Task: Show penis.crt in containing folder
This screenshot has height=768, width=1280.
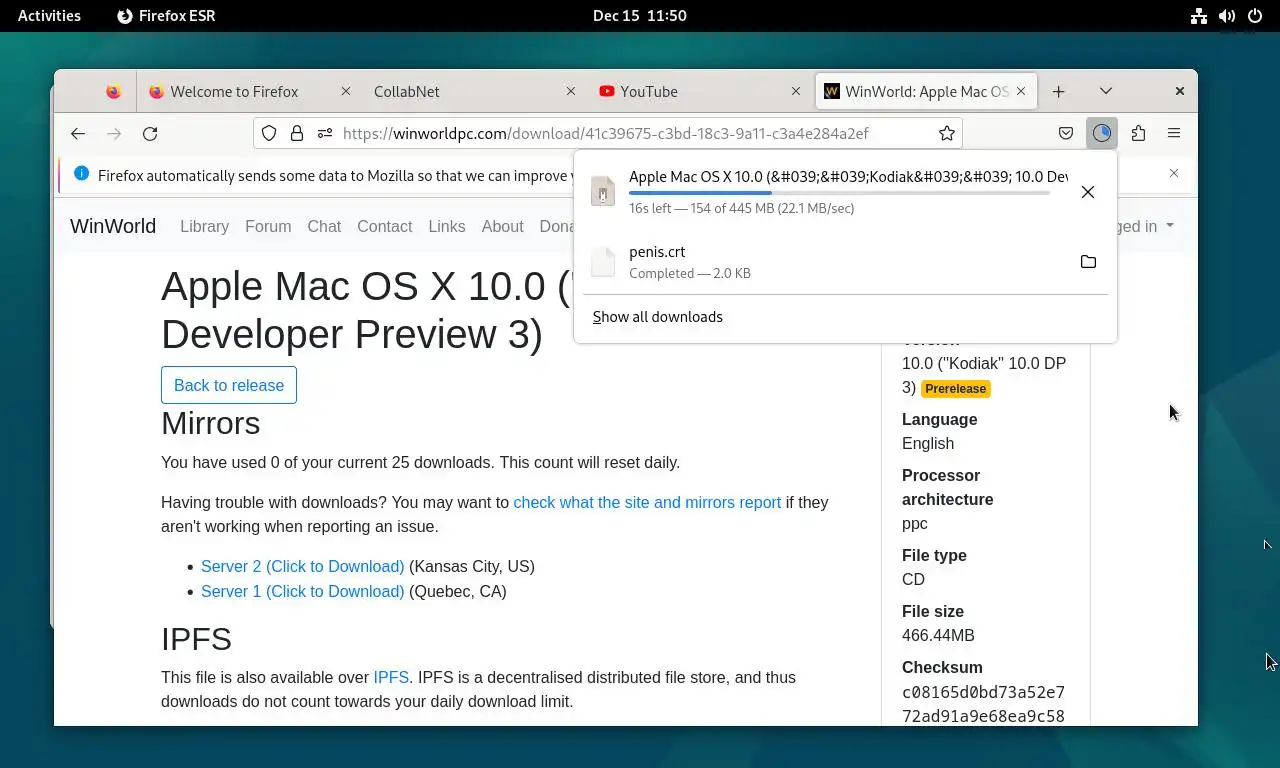Action: (x=1088, y=262)
